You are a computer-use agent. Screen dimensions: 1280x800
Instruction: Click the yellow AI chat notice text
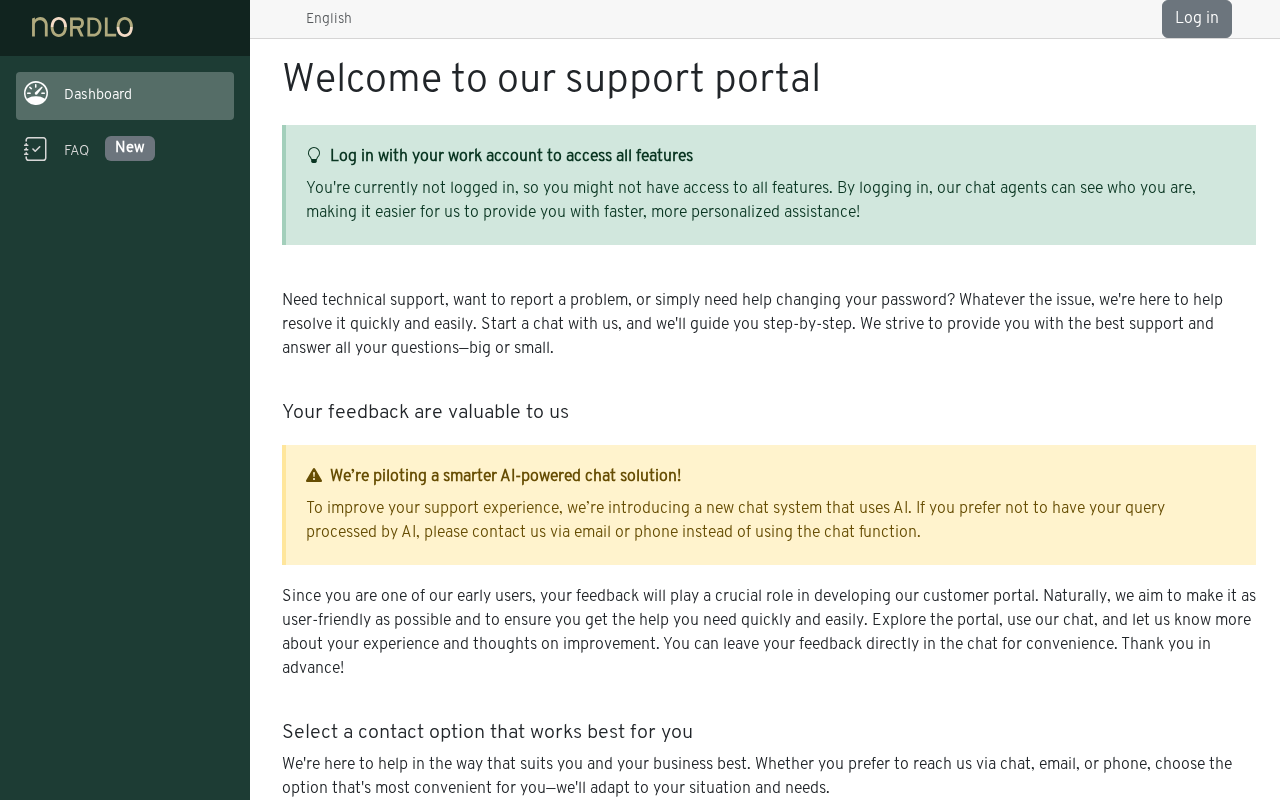point(735,520)
